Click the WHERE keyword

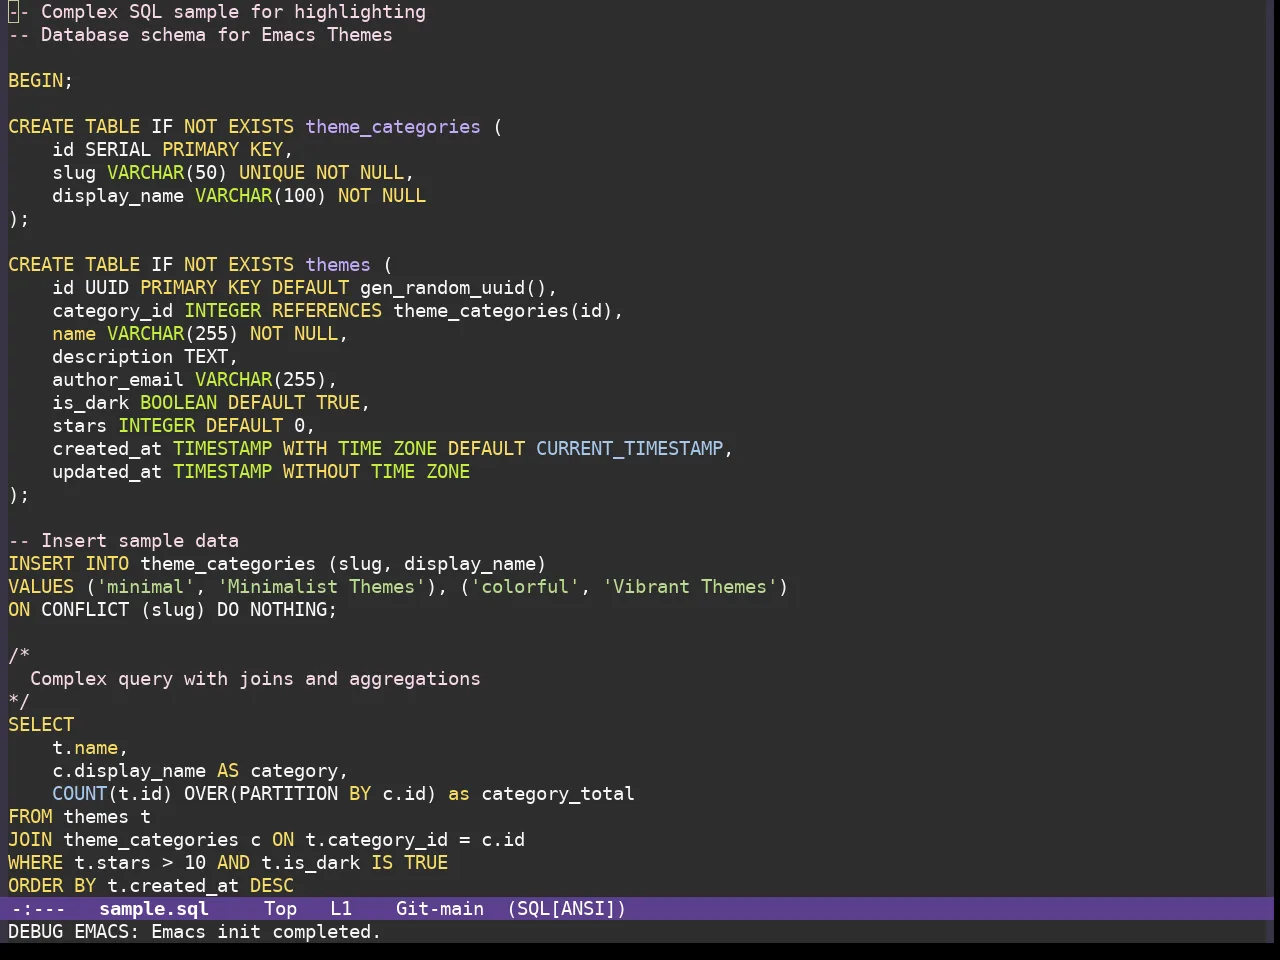tap(36, 863)
